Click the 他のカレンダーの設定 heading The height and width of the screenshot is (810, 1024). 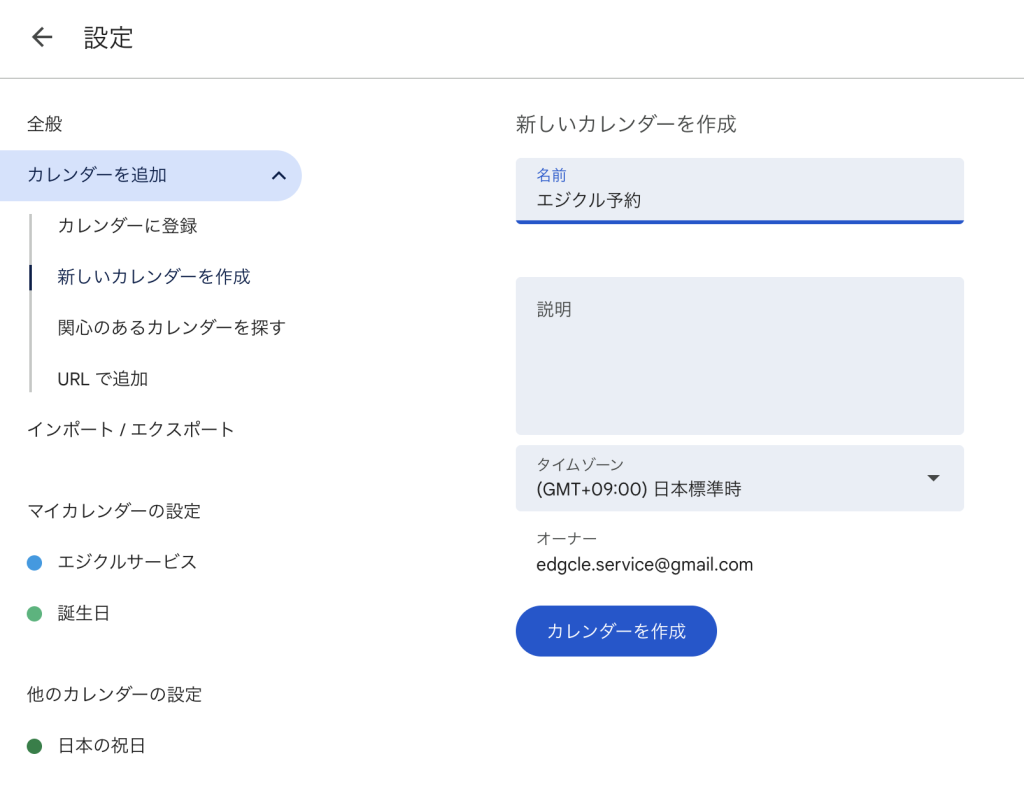(114, 694)
